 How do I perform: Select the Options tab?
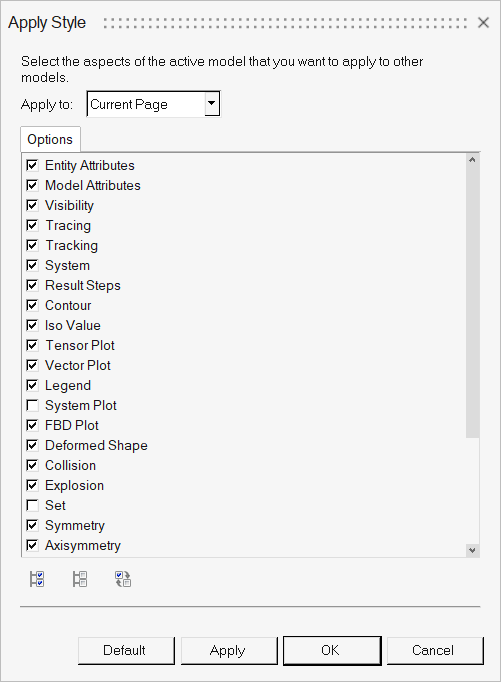pyautogui.click(x=50, y=139)
